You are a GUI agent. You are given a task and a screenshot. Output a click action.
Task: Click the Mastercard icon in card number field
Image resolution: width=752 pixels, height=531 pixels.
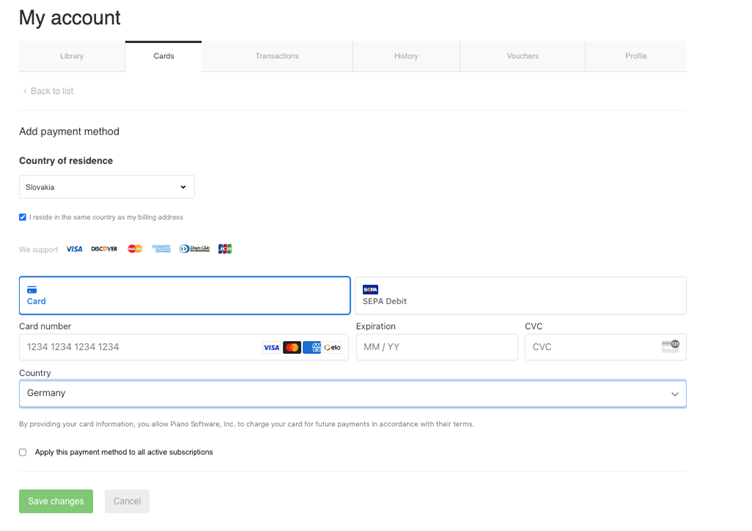(x=292, y=347)
